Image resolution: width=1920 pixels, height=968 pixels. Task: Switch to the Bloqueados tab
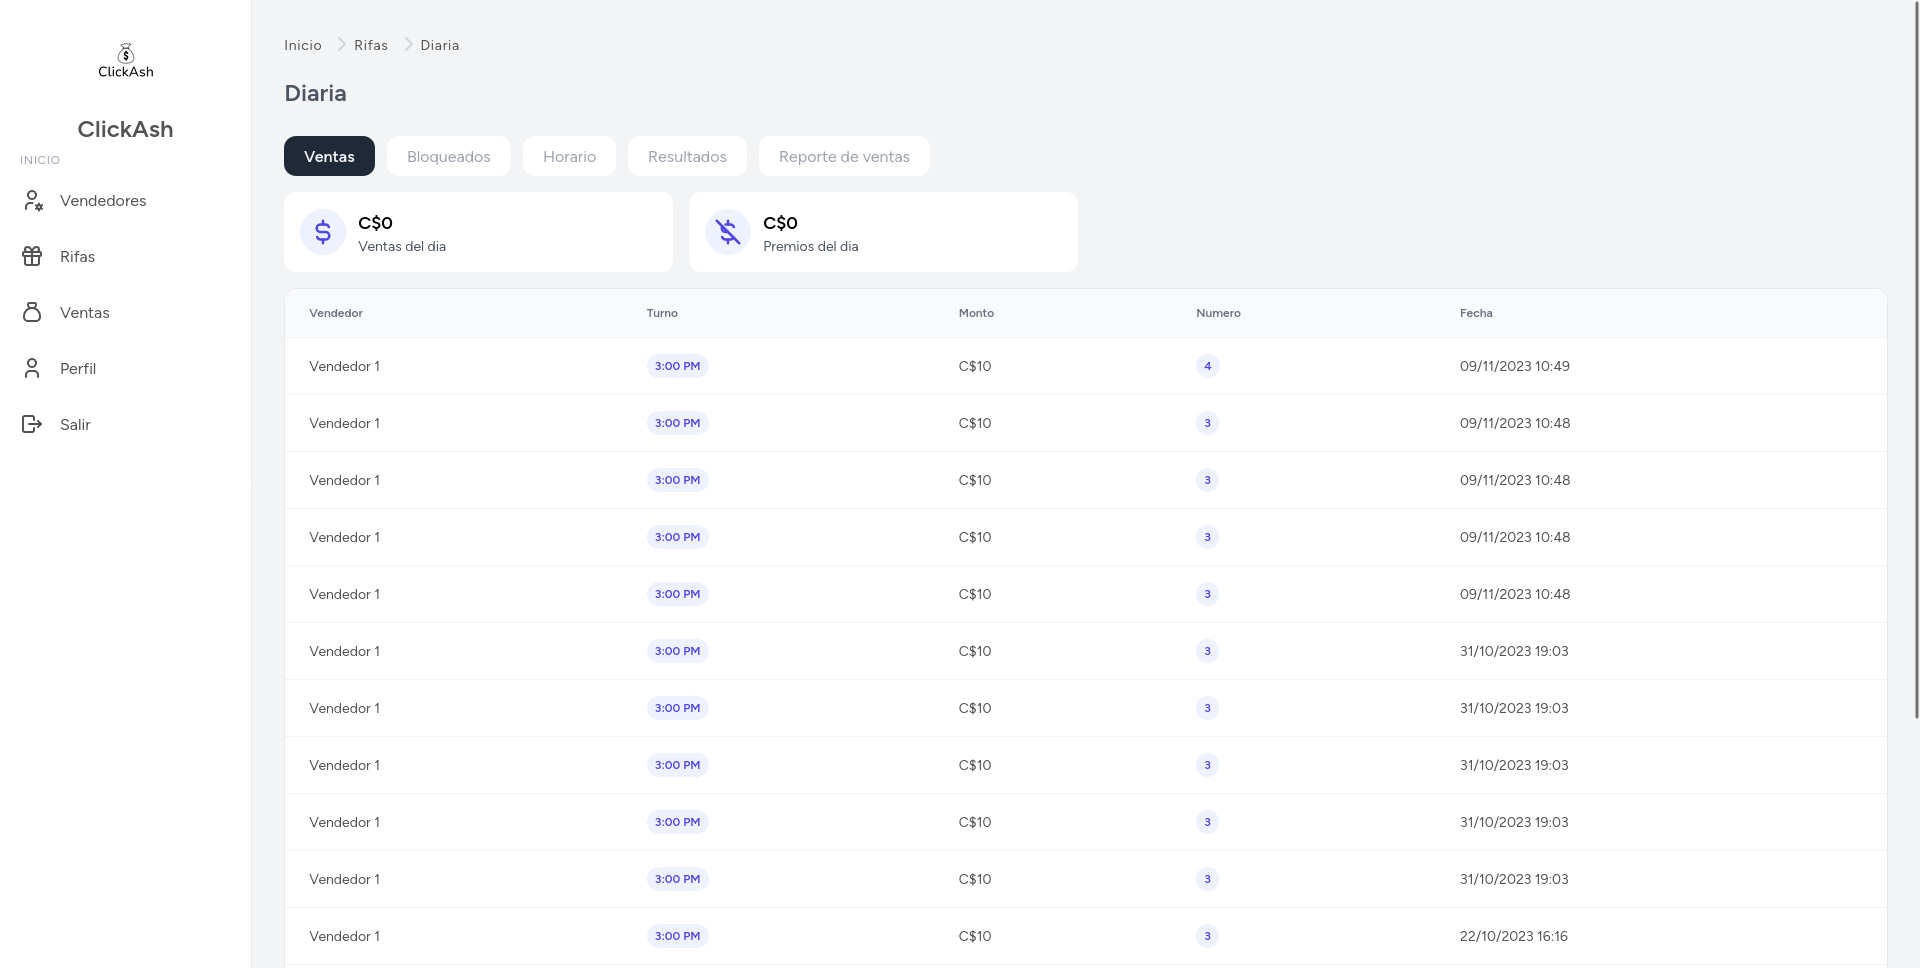(448, 157)
